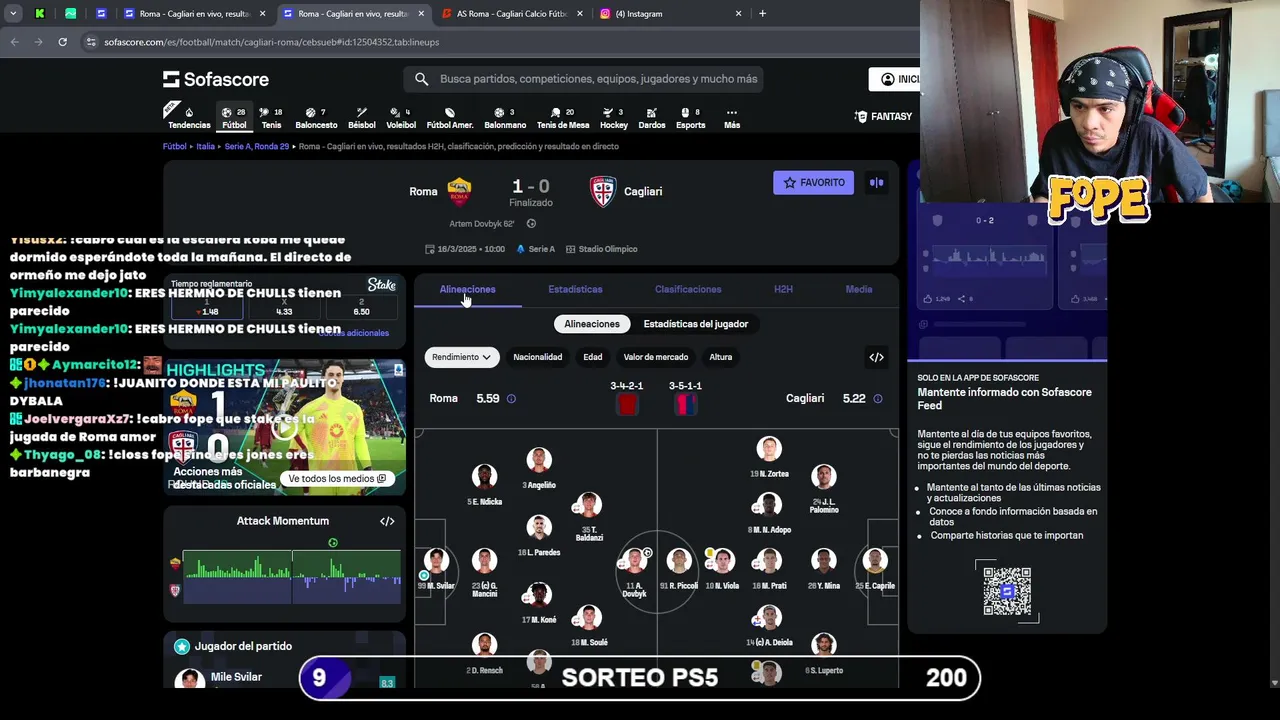Viewport: 1280px width, 720px height.
Task: Click Ve todos los medios button
Action: [x=337, y=478]
